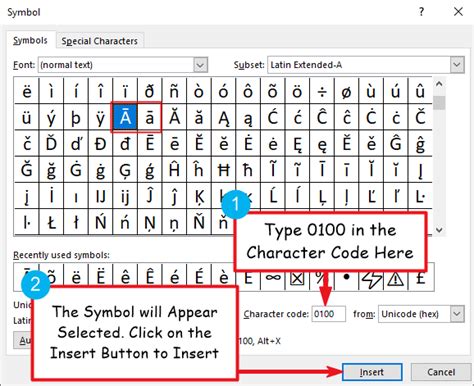This screenshot has width=474, height=386.
Task: Open dialog help question mark
Action: coord(421,12)
